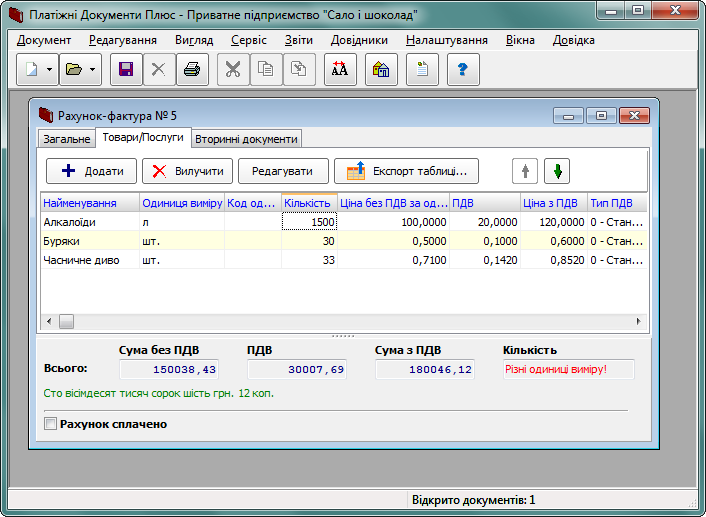Open the Довідка menu
Screen dimensions: 706x517
click(x=573, y=40)
